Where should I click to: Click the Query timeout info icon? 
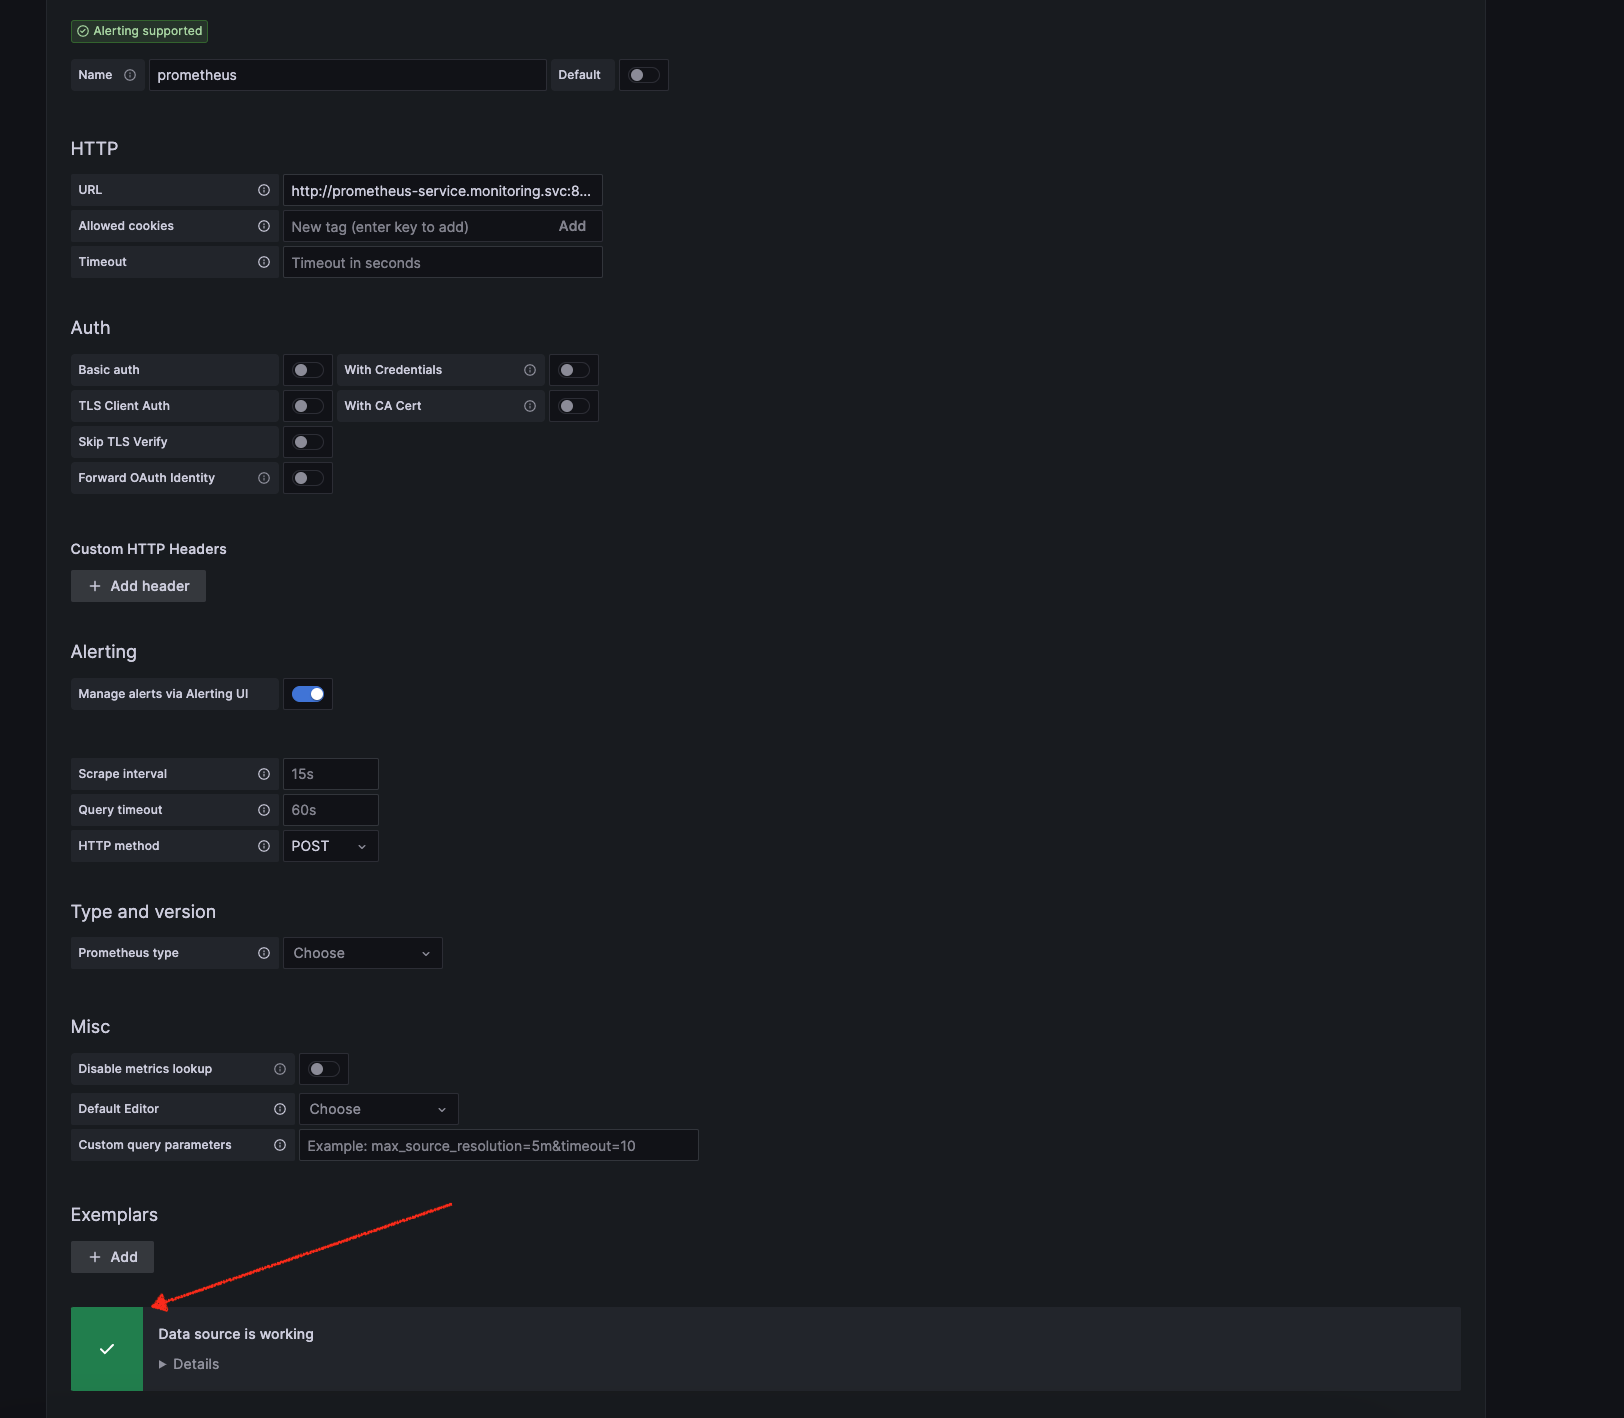coord(263,809)
